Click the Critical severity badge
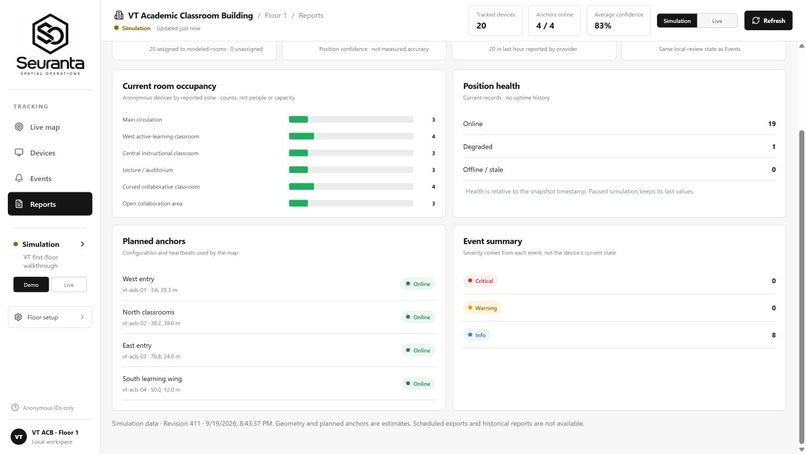The width and height of the screenshot is (806, 454). [480, 281]
